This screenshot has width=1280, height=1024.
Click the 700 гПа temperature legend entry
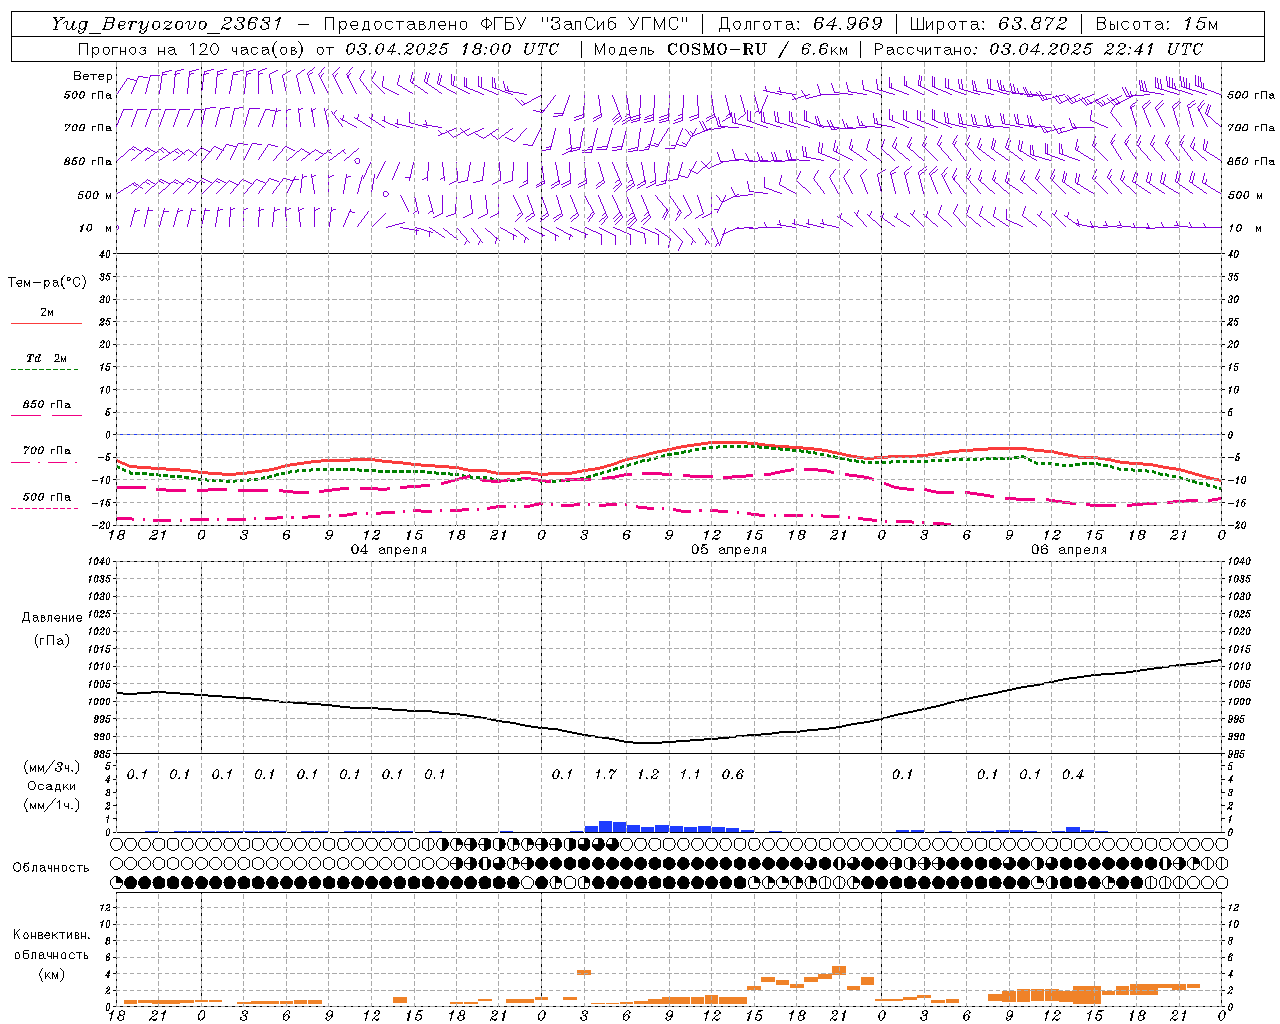46,451
